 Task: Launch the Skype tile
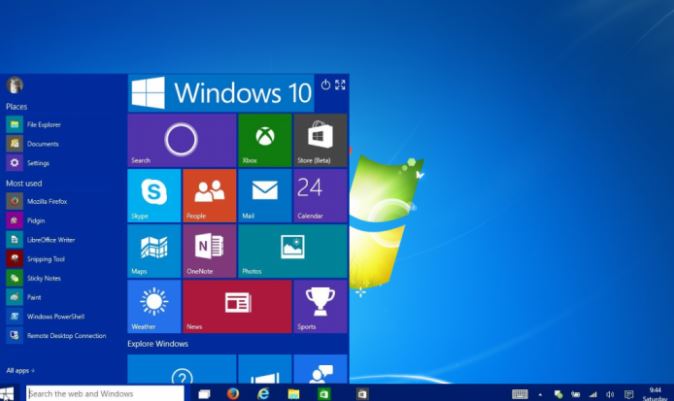(154, 196)
